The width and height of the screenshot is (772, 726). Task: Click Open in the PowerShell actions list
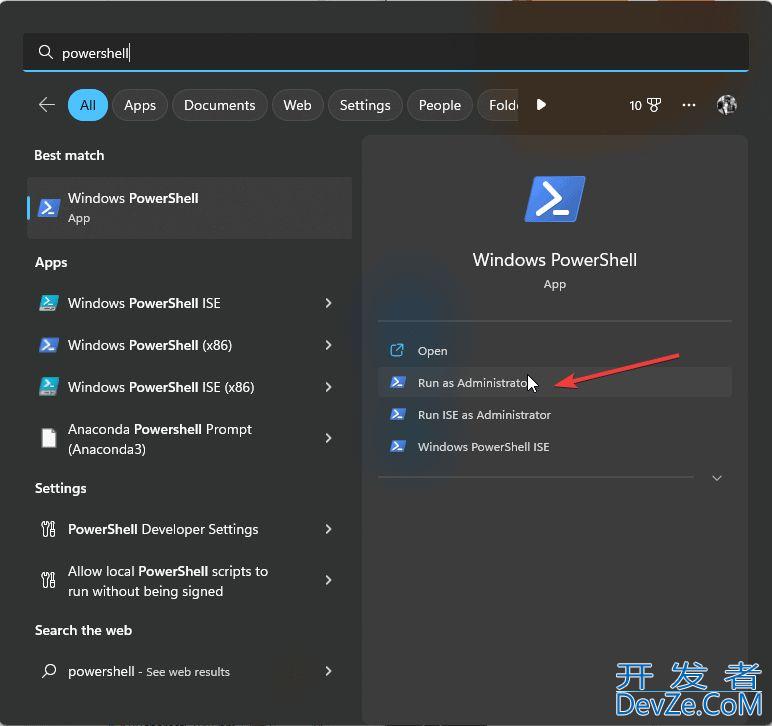[432, 351]
